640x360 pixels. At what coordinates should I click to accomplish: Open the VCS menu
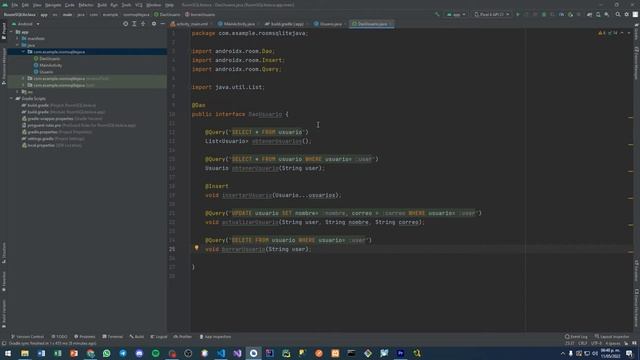(x=139, y=5)
